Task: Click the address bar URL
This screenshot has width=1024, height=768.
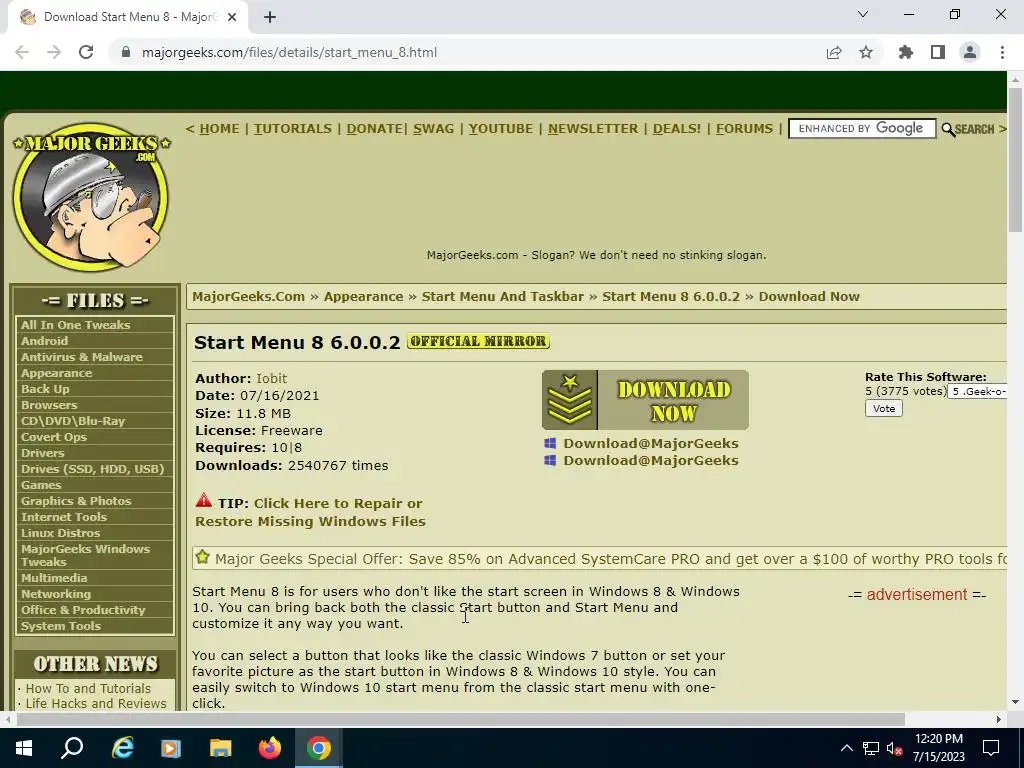Action: [x=289, y=52]
